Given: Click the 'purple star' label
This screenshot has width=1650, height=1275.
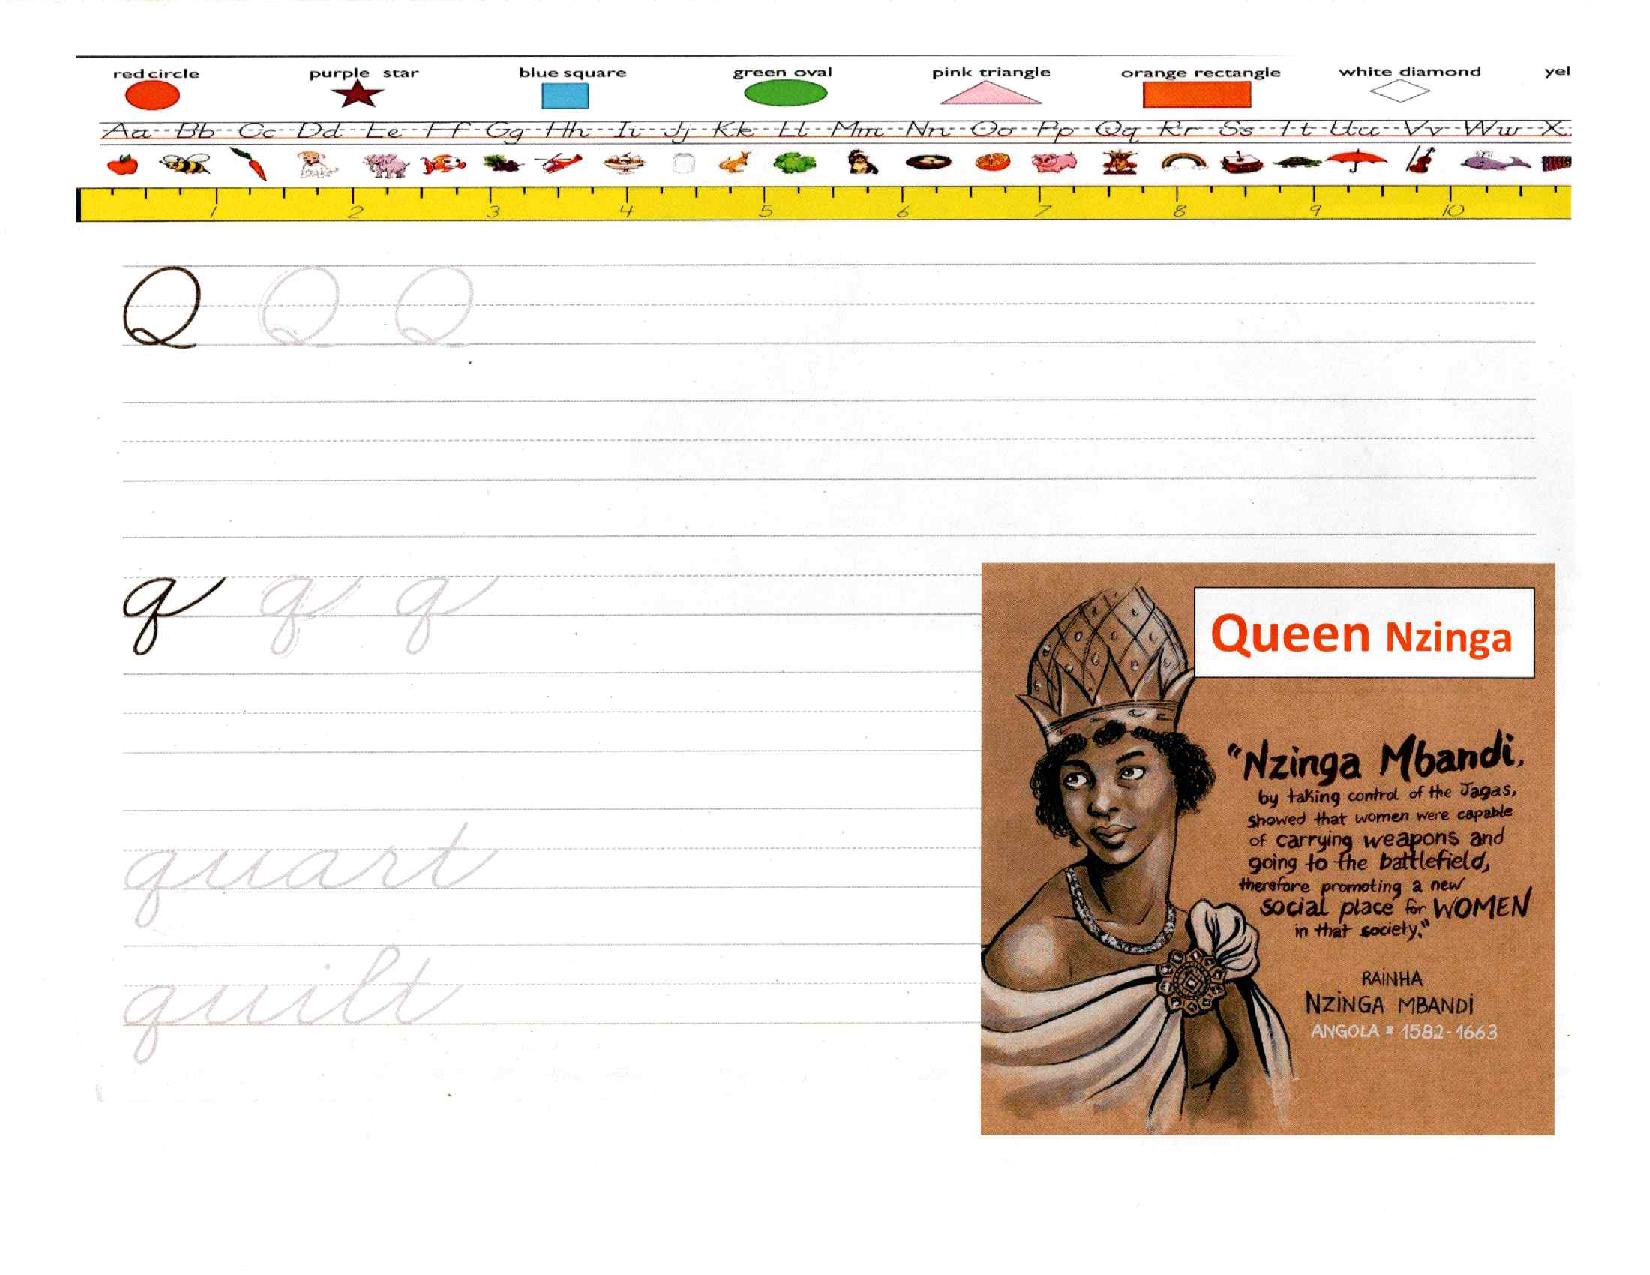Looking at the screenshot, I should pyautogui.click(x=363, y=73).
